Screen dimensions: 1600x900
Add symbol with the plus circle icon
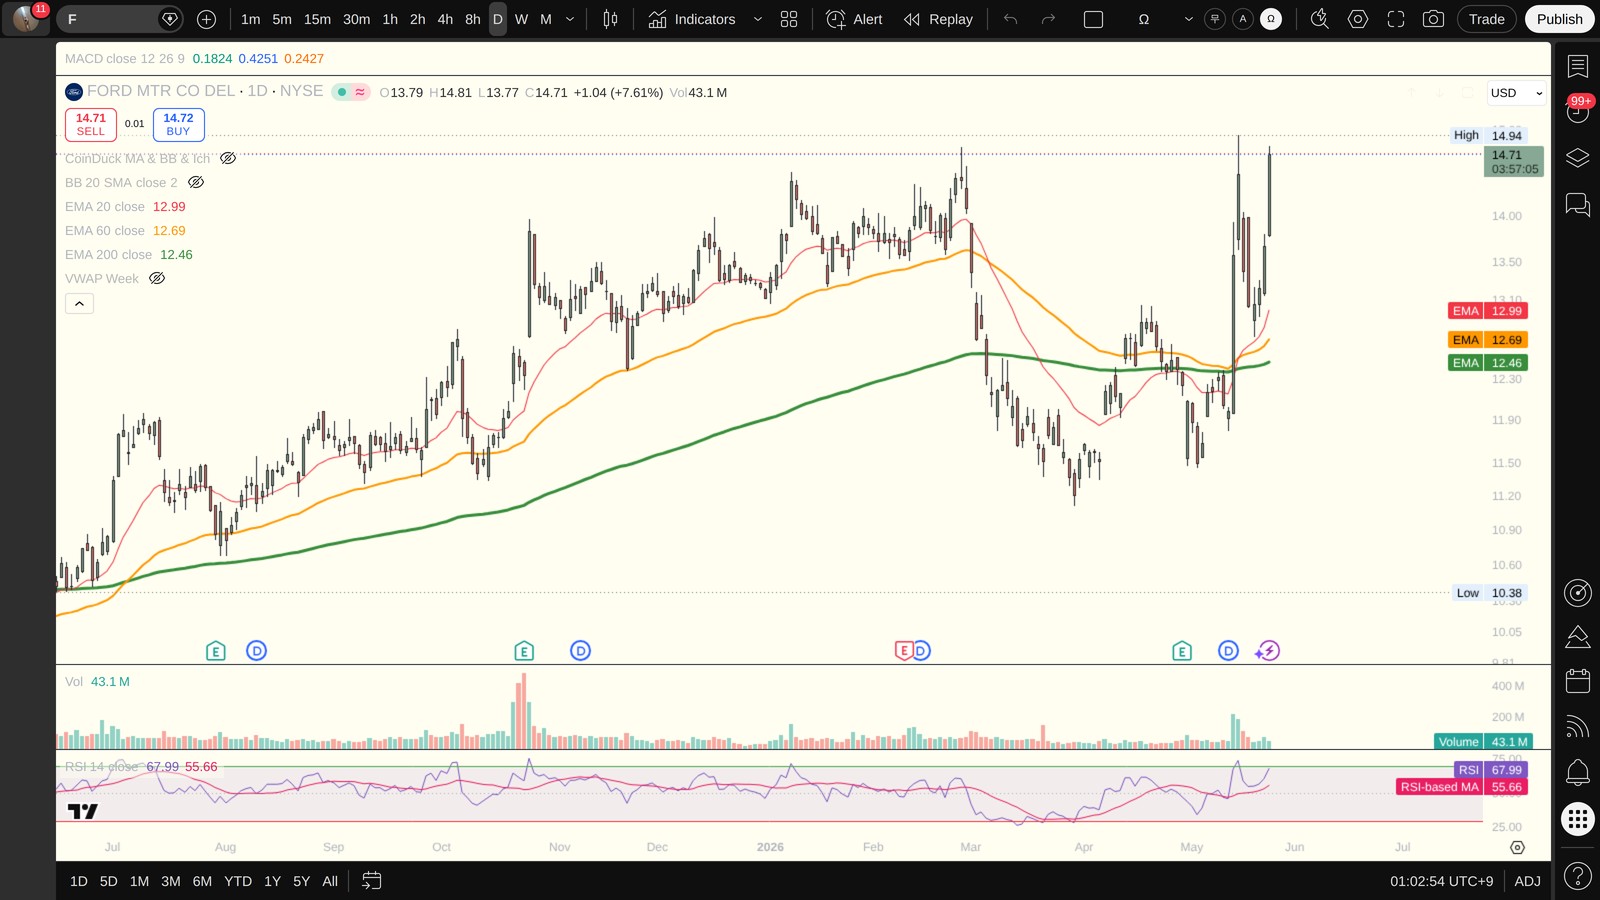(206, 19)
